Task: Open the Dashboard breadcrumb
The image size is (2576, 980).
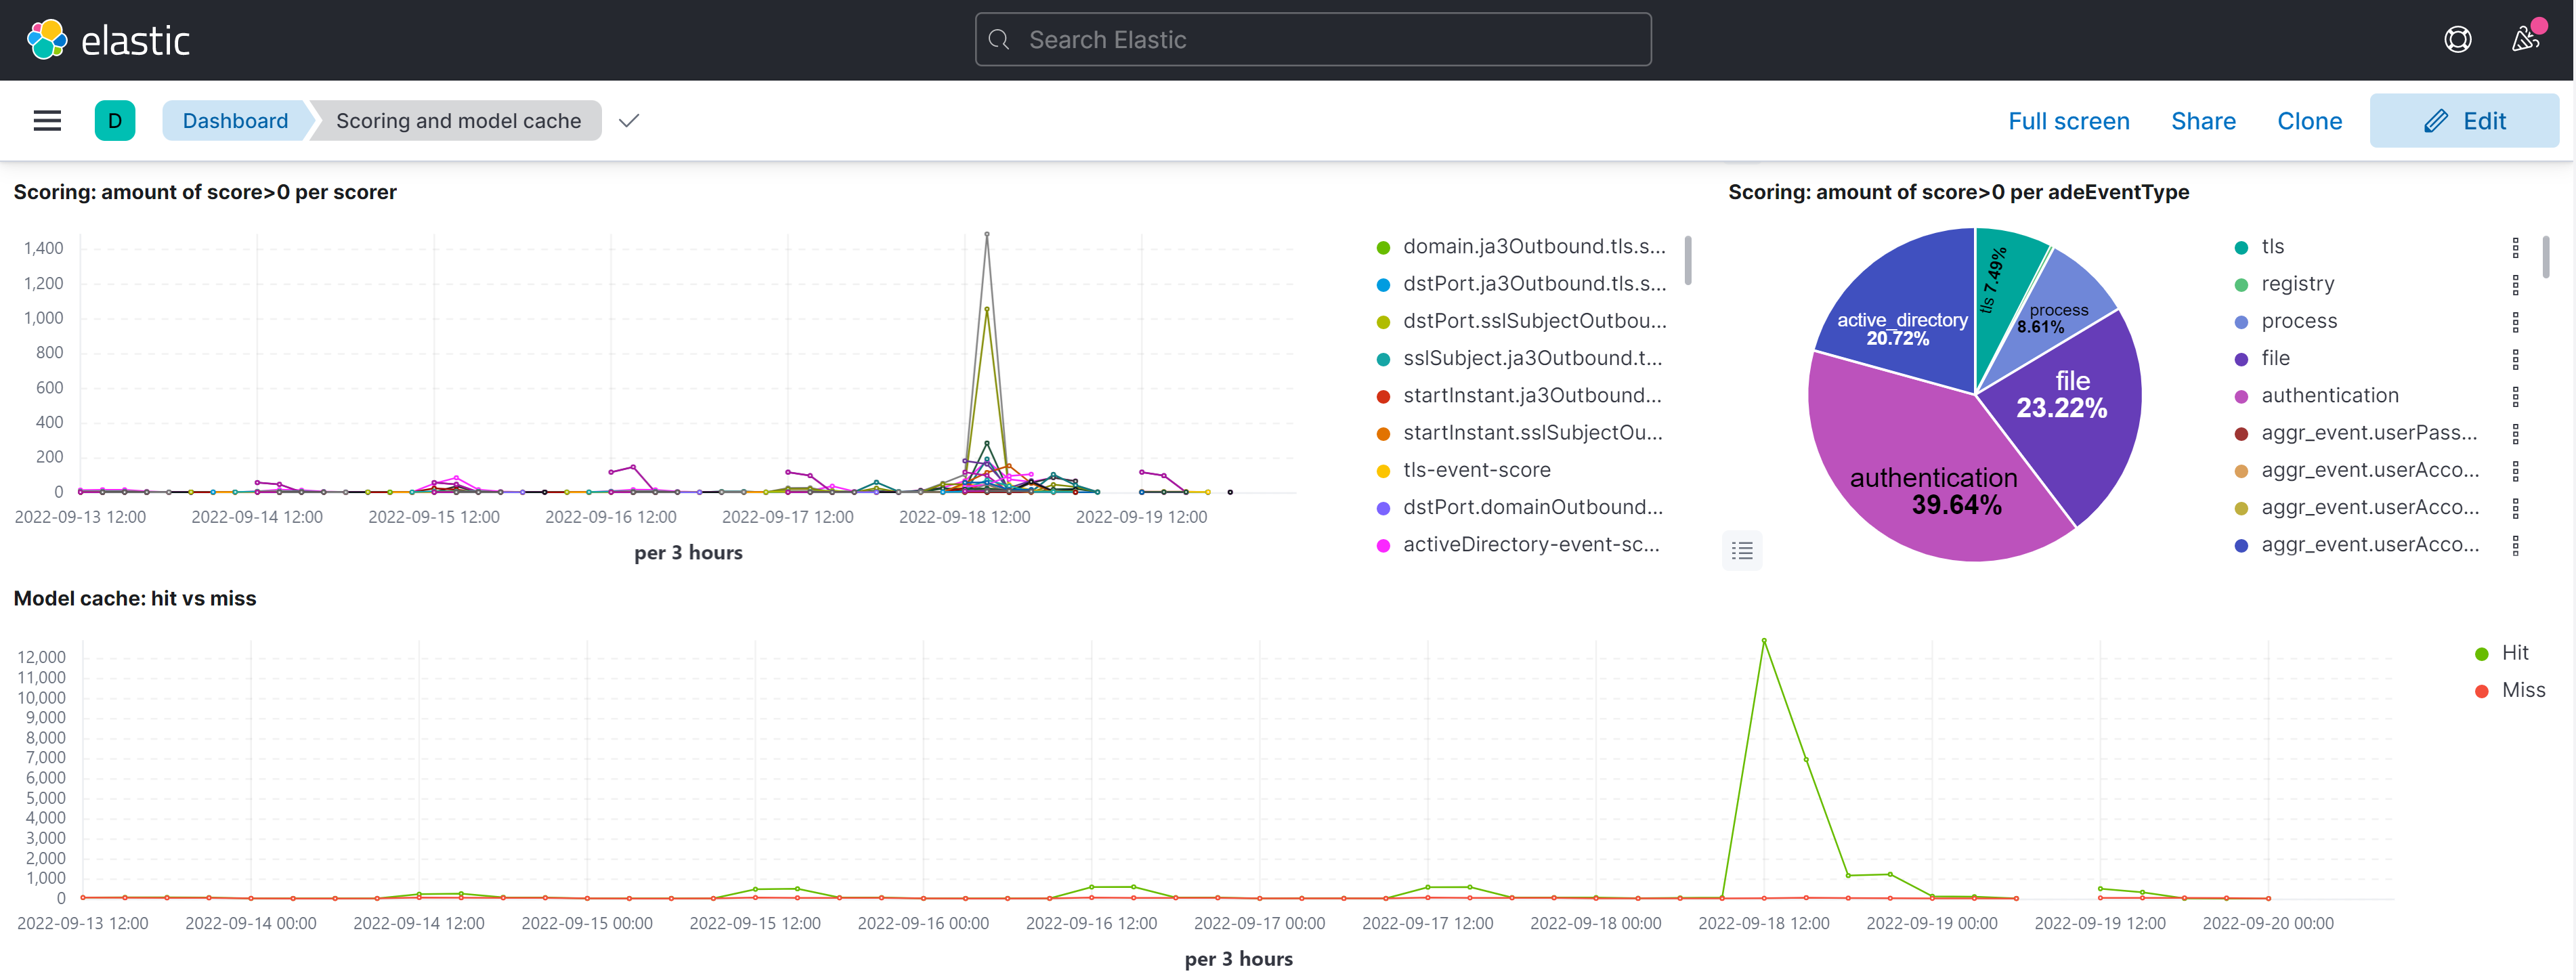Action: pyautogui.click(x=234, y=120)
